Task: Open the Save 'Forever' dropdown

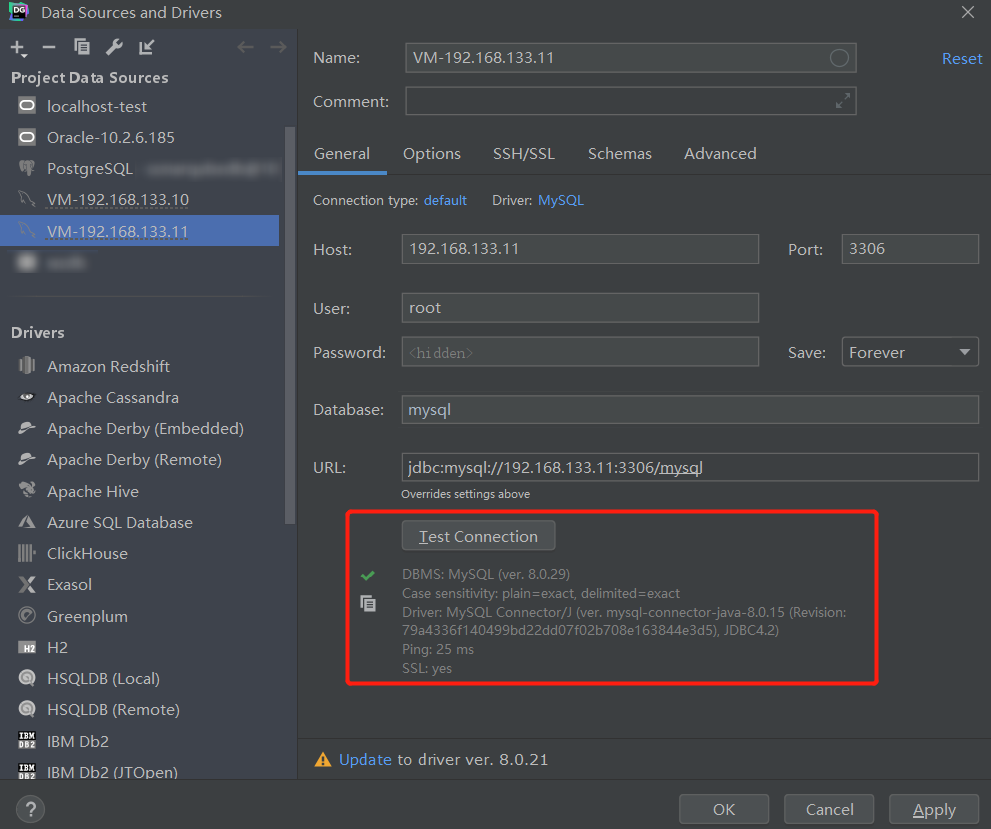Action: tap(910, 352)
